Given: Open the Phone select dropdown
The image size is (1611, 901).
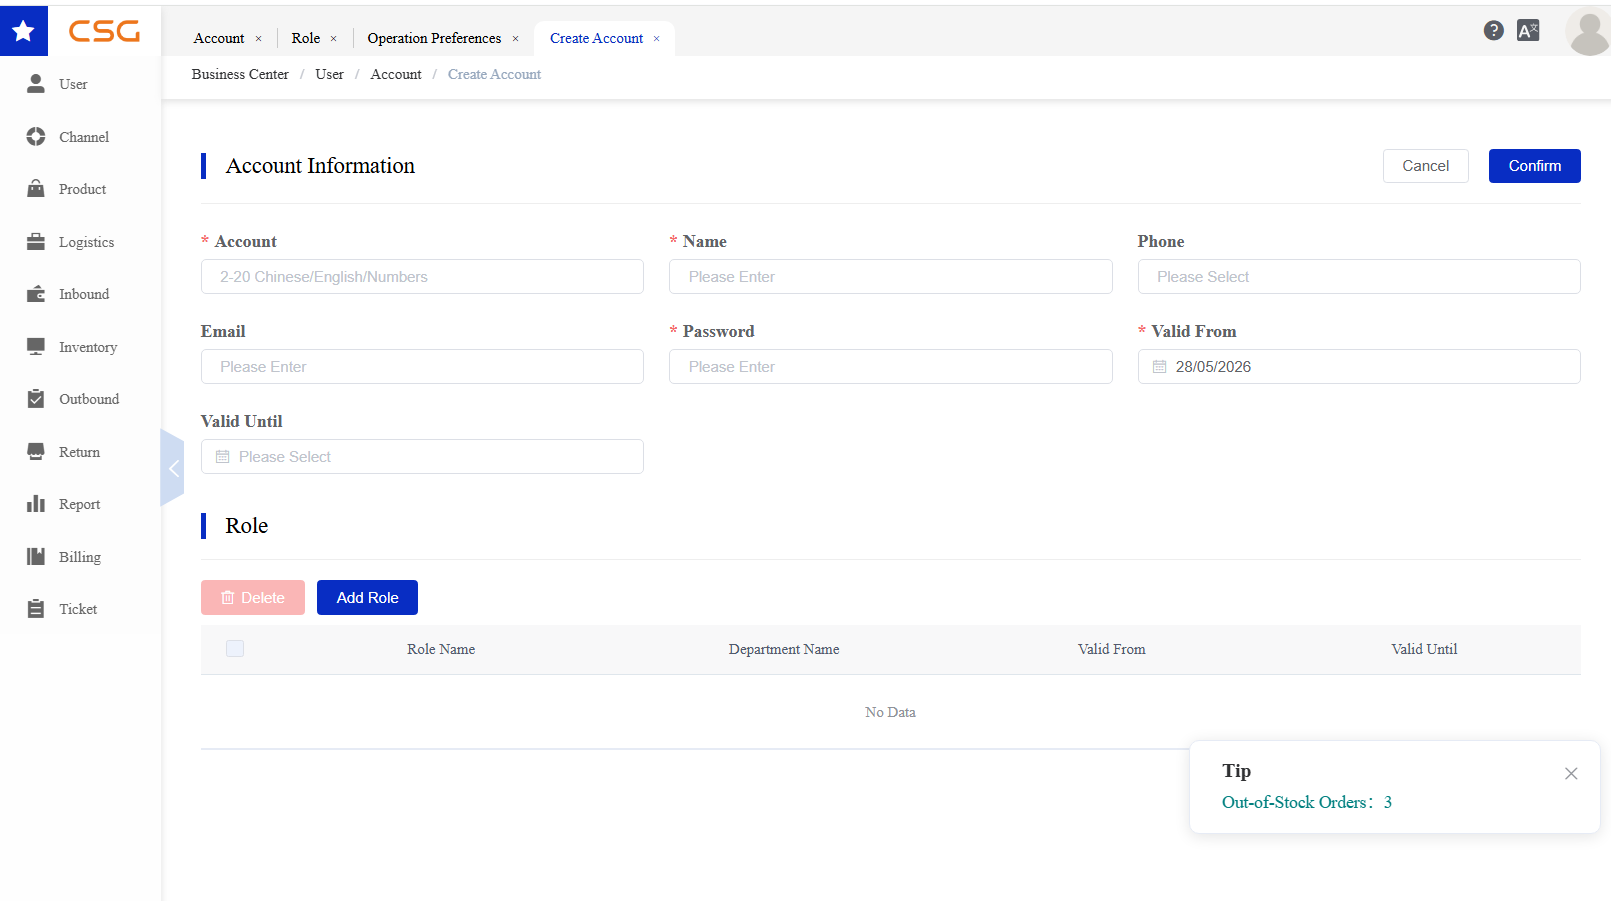Looking at the screenshot, I should [1359, 277].
